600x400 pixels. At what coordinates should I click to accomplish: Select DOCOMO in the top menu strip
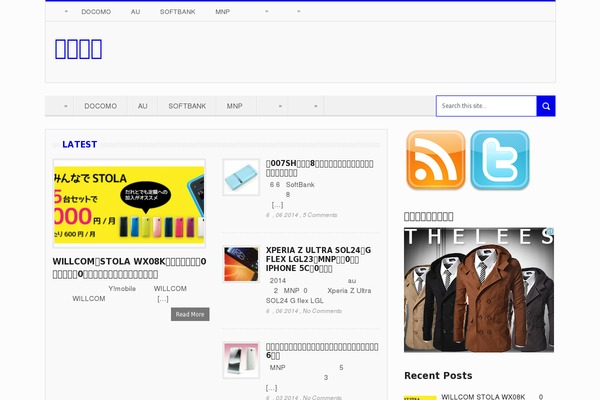(96, 12)
